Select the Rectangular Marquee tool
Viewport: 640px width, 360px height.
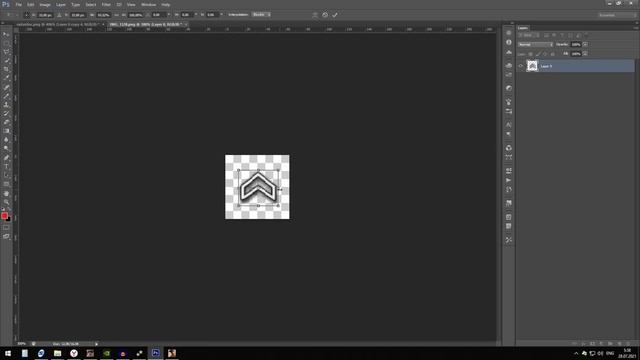pos(6,43)
